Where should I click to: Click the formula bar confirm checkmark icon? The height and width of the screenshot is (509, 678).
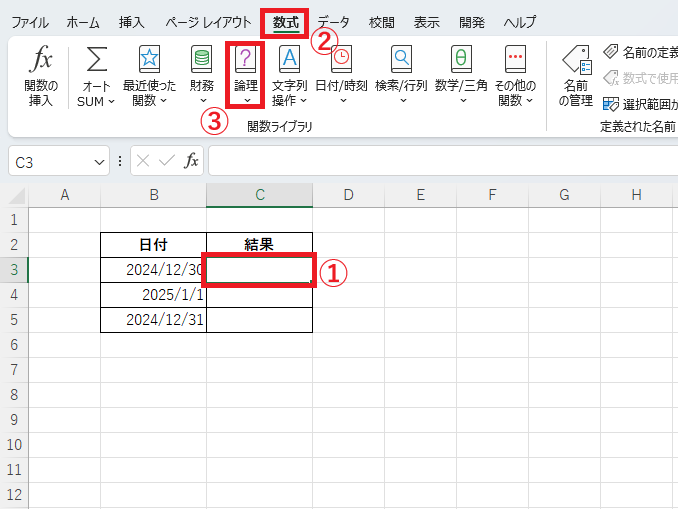pos(166,161)
